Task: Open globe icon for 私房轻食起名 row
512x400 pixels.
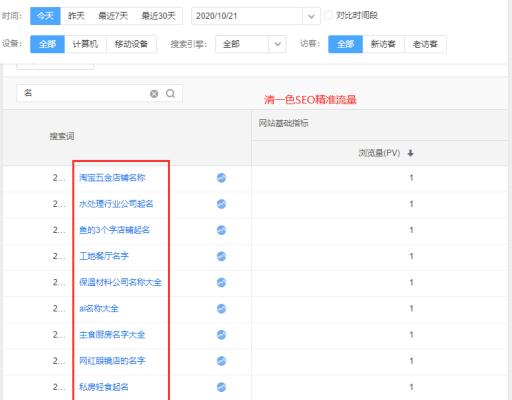Action: point(221,387)
